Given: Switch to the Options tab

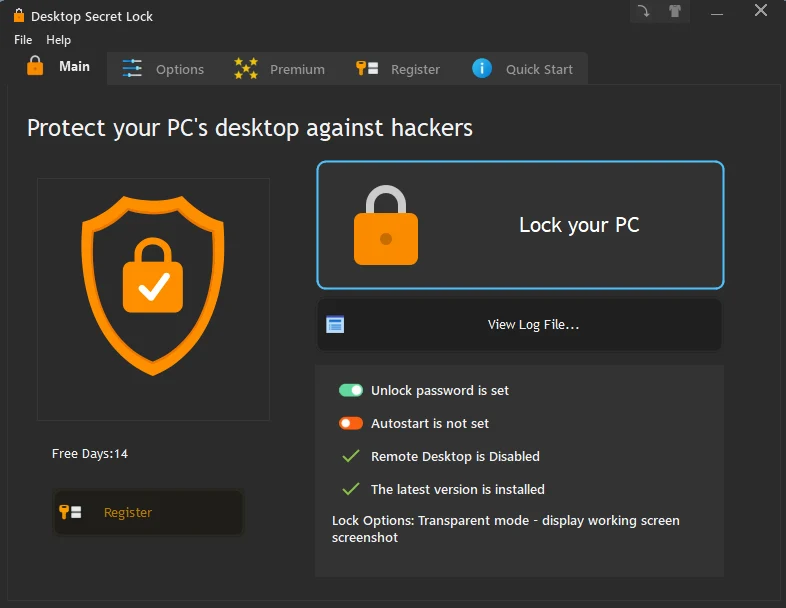Looking at the screenshot, I should pos(163,69).
